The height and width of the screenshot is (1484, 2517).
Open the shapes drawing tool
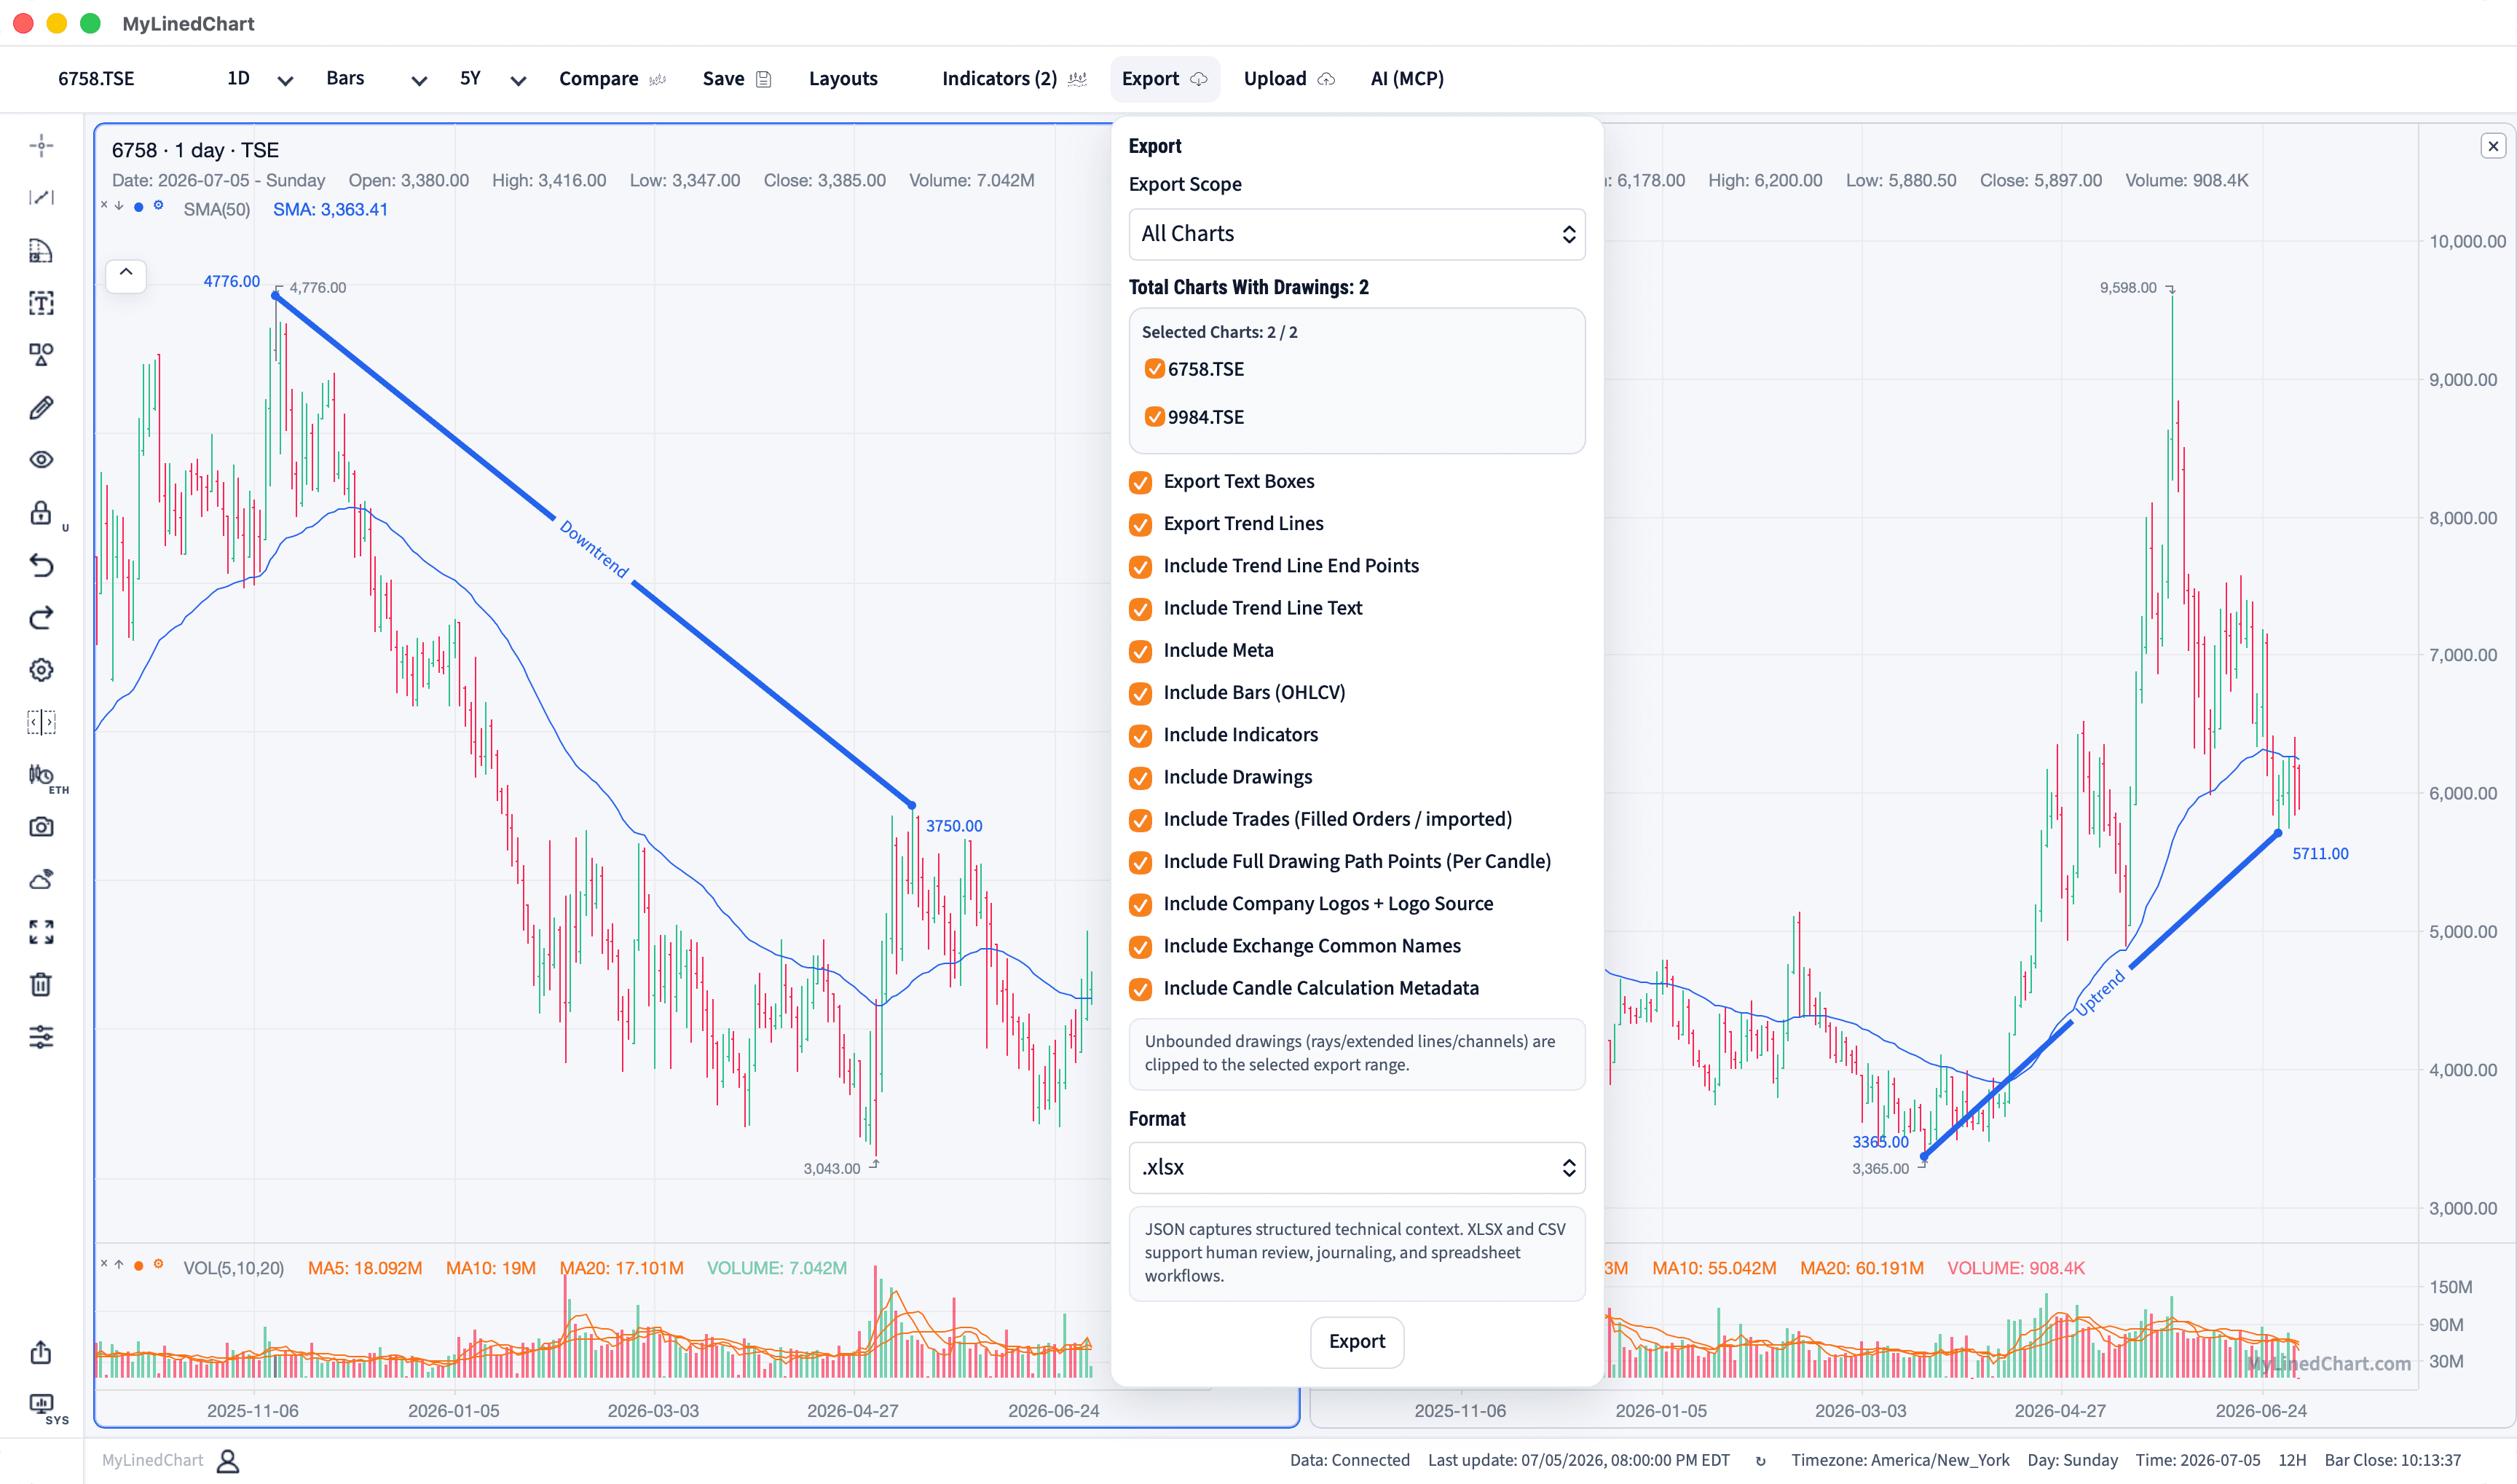click(x=41, y=355)
